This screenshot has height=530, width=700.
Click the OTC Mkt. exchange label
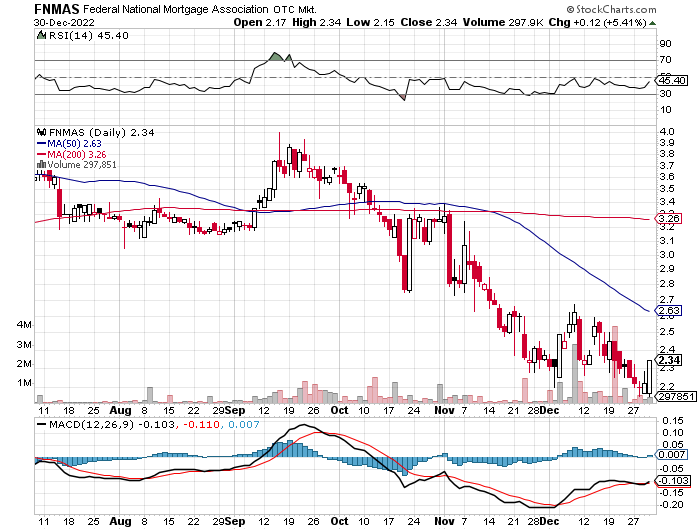[x=296, y=10]
